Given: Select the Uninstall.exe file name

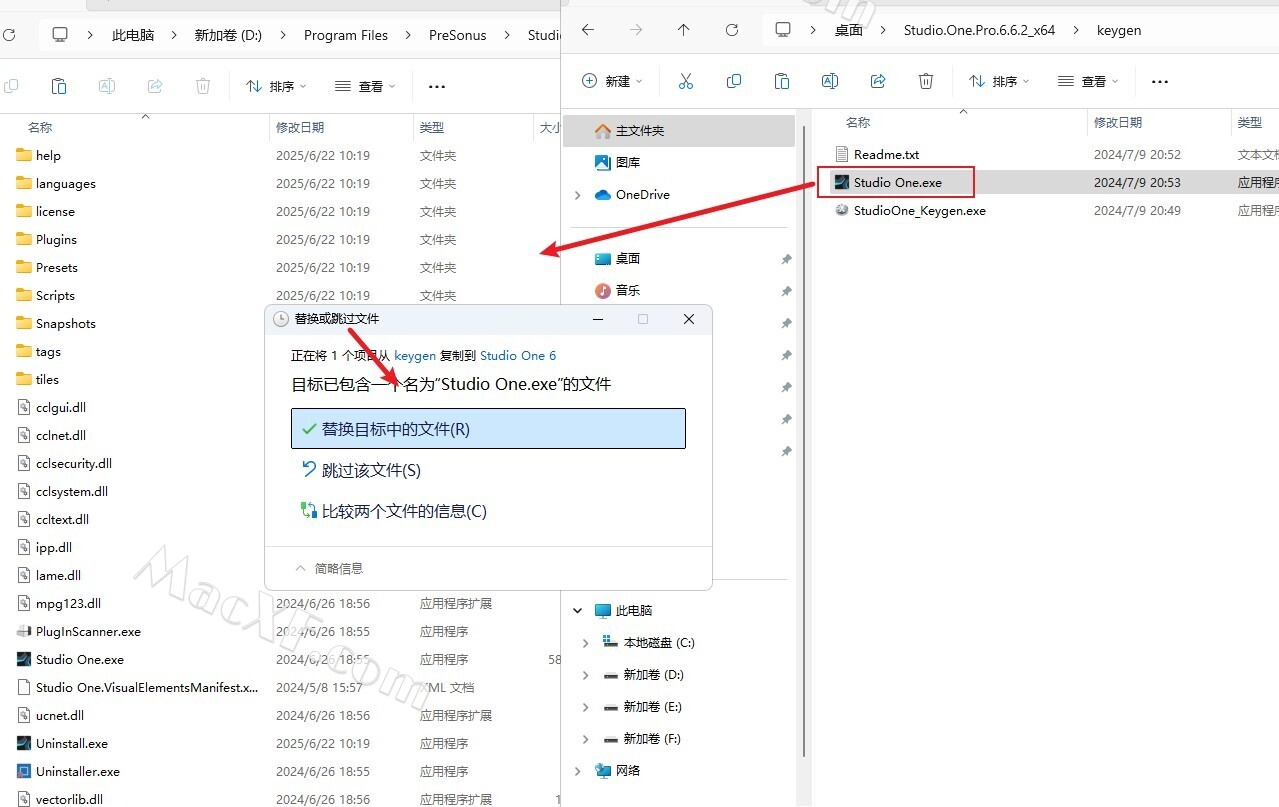Looking at the screenshot, I should click(x=72, y=744).
